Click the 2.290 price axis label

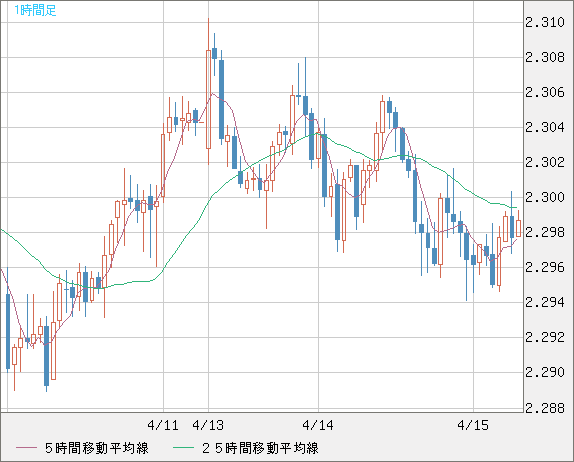545,372
